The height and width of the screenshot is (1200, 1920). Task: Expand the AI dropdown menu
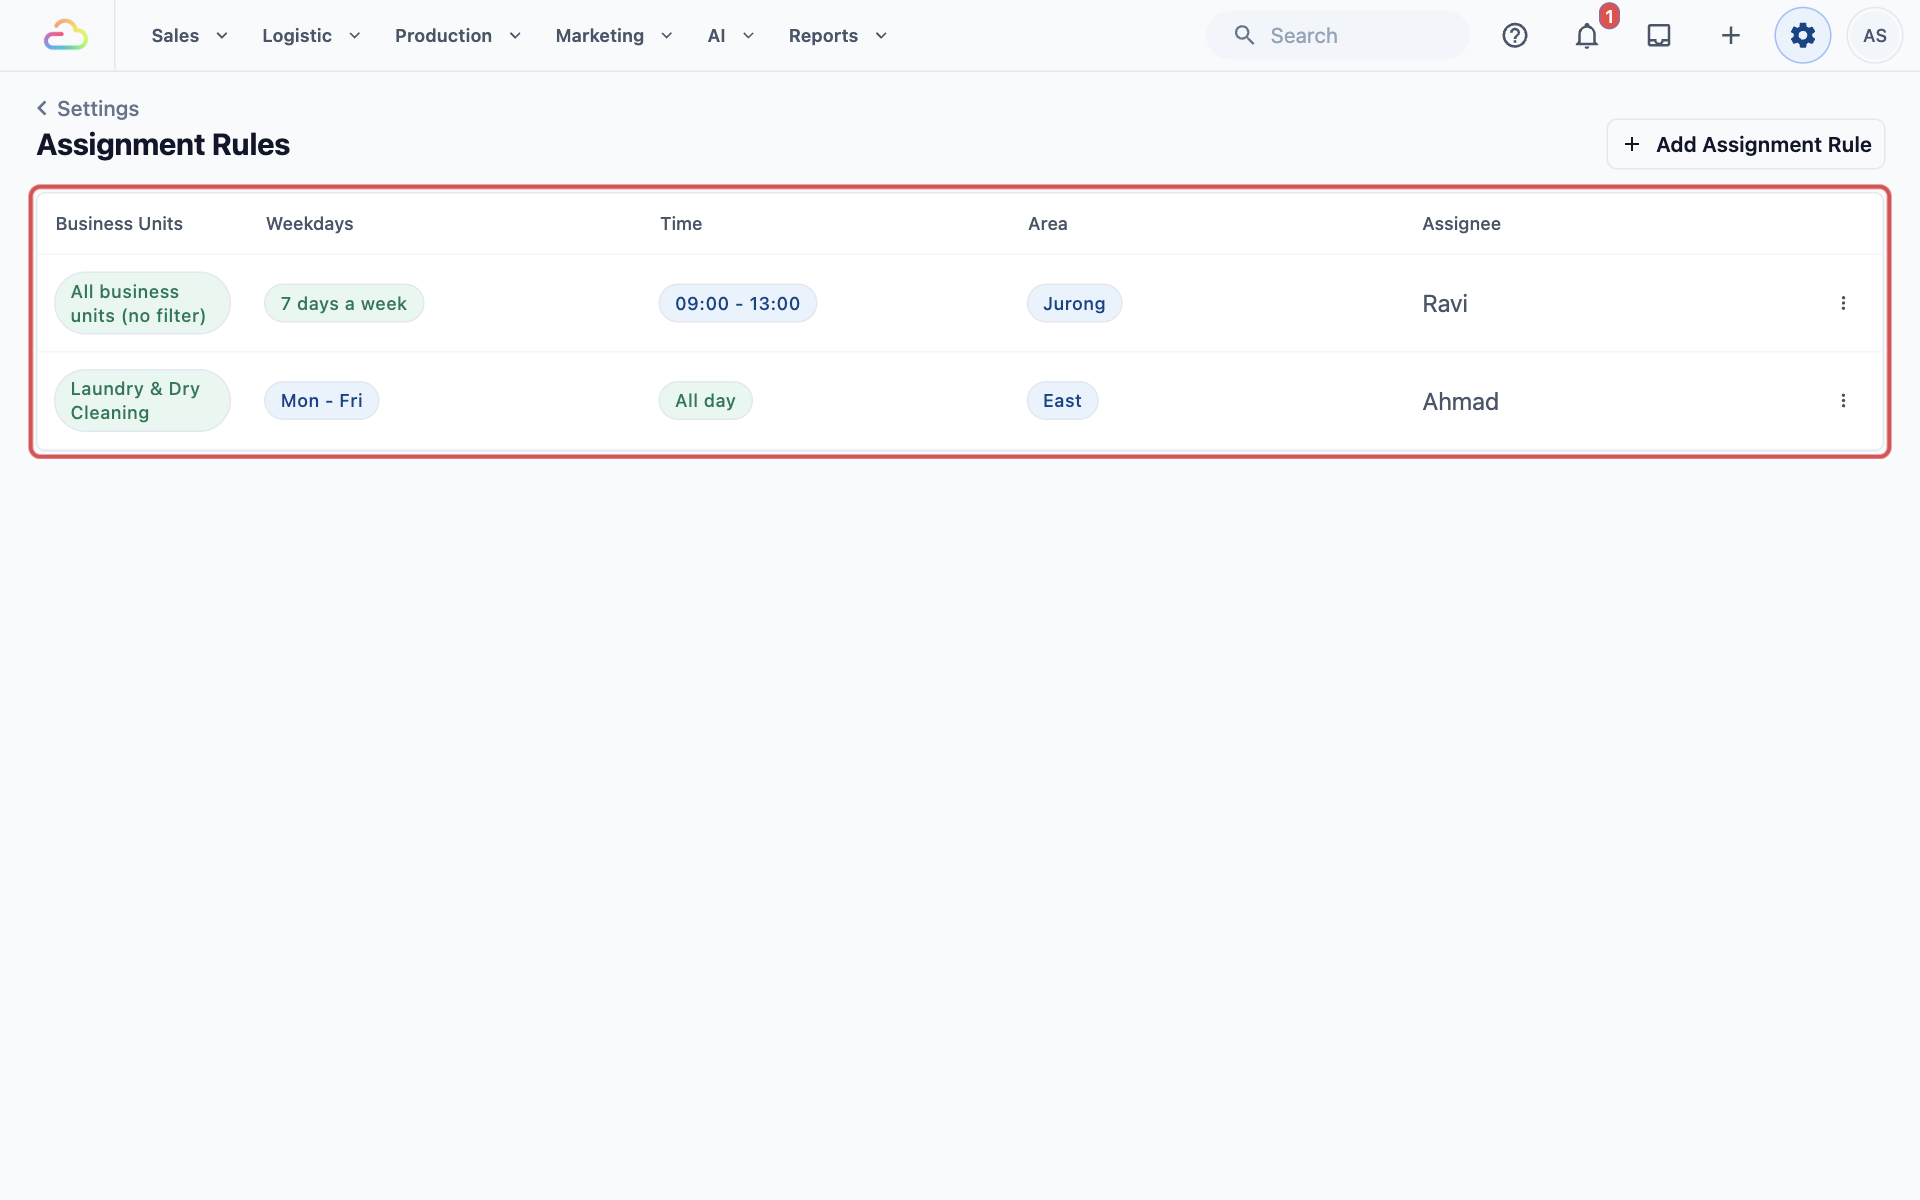[731, 36]
